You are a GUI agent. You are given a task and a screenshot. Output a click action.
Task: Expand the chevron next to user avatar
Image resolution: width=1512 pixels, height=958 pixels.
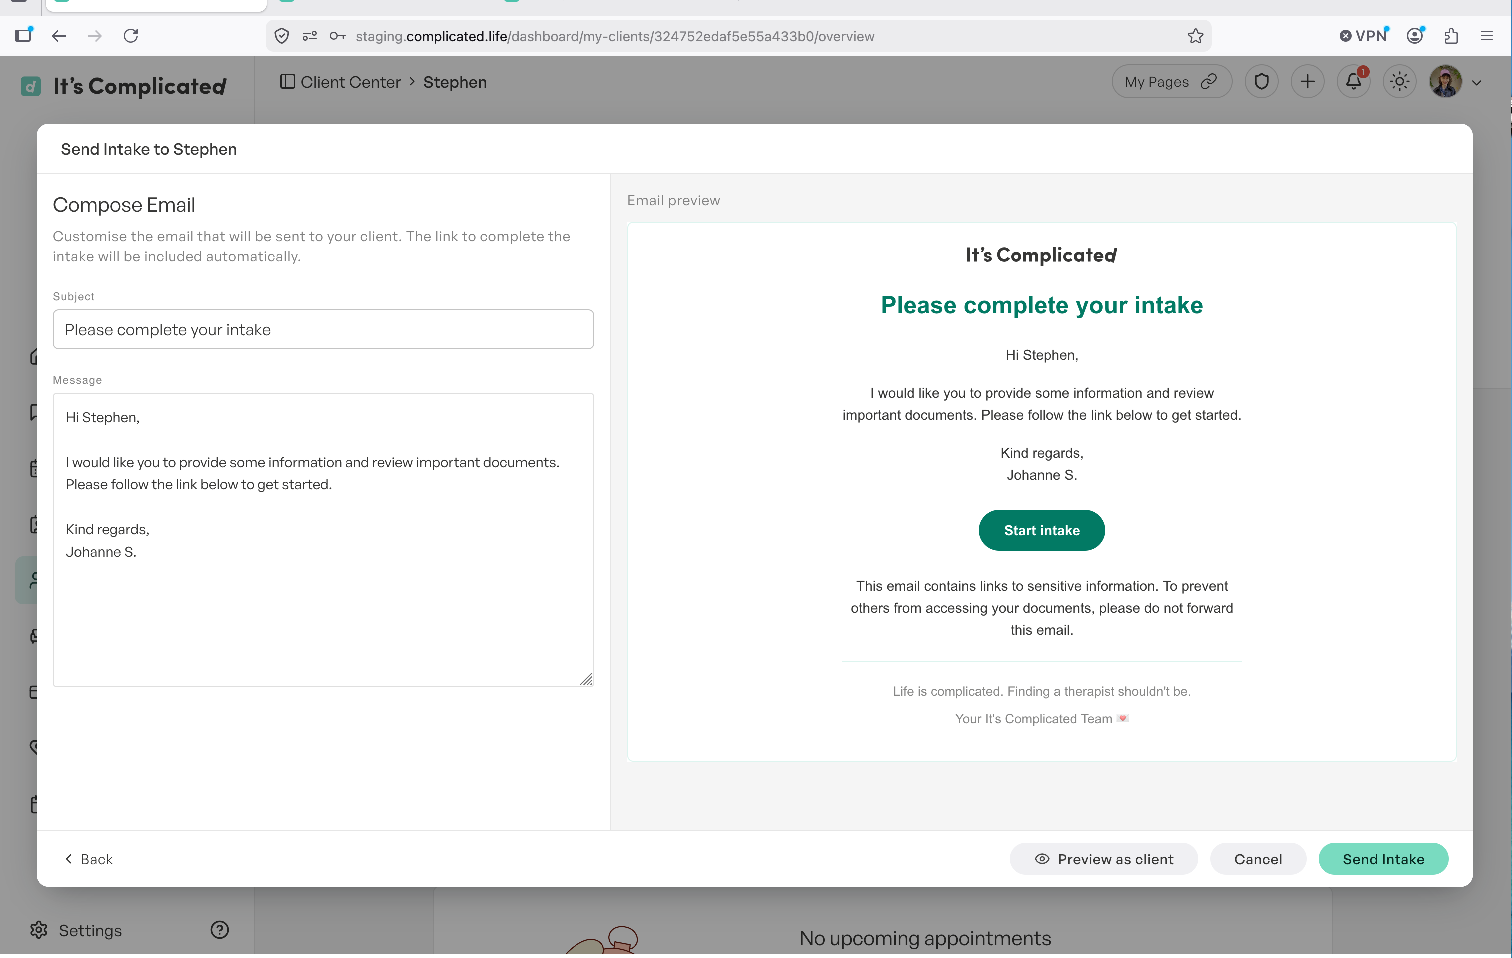coord(1477,83)
